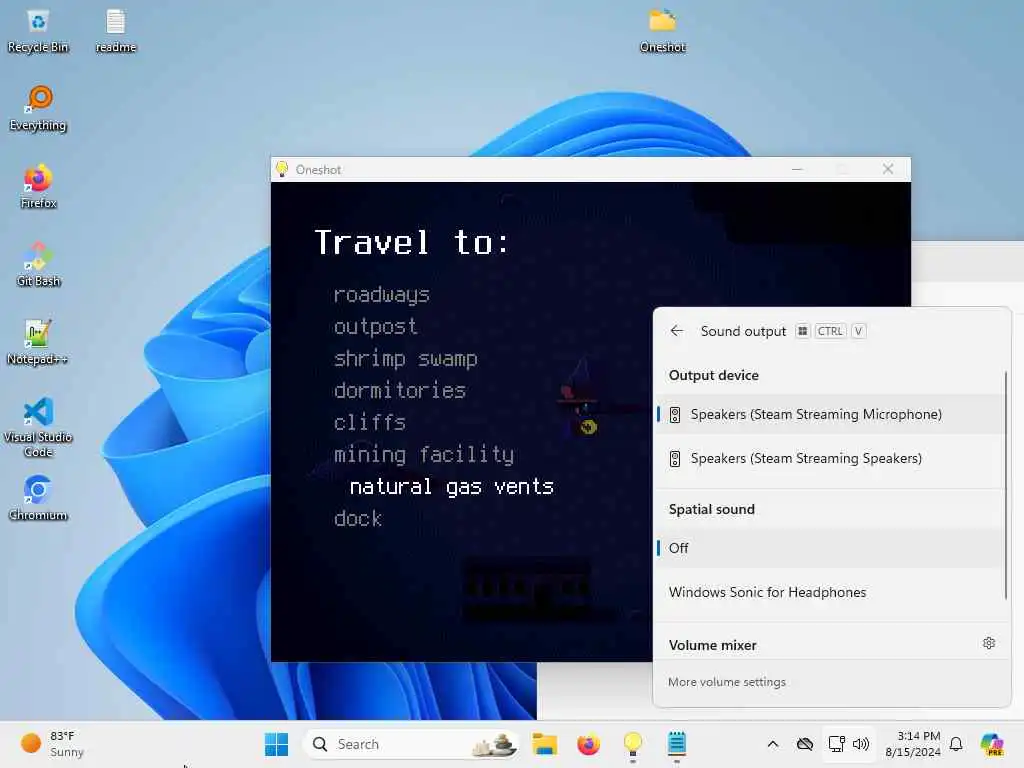Screen dimensions: 1024x768
Task: Click the Travel to: heading
Action: (411, 242)
